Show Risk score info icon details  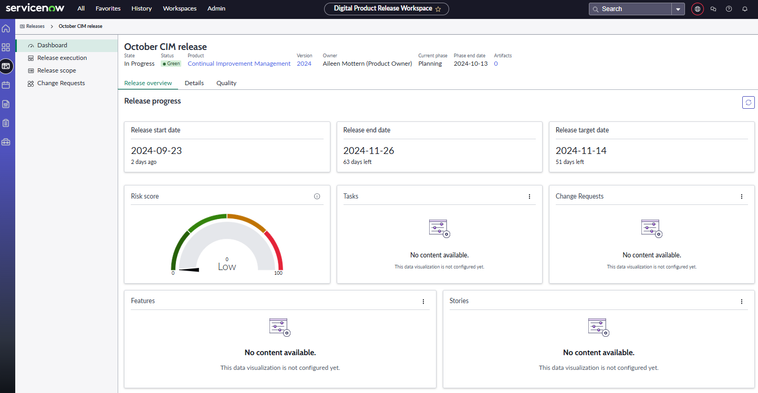[x=317, y=196]
